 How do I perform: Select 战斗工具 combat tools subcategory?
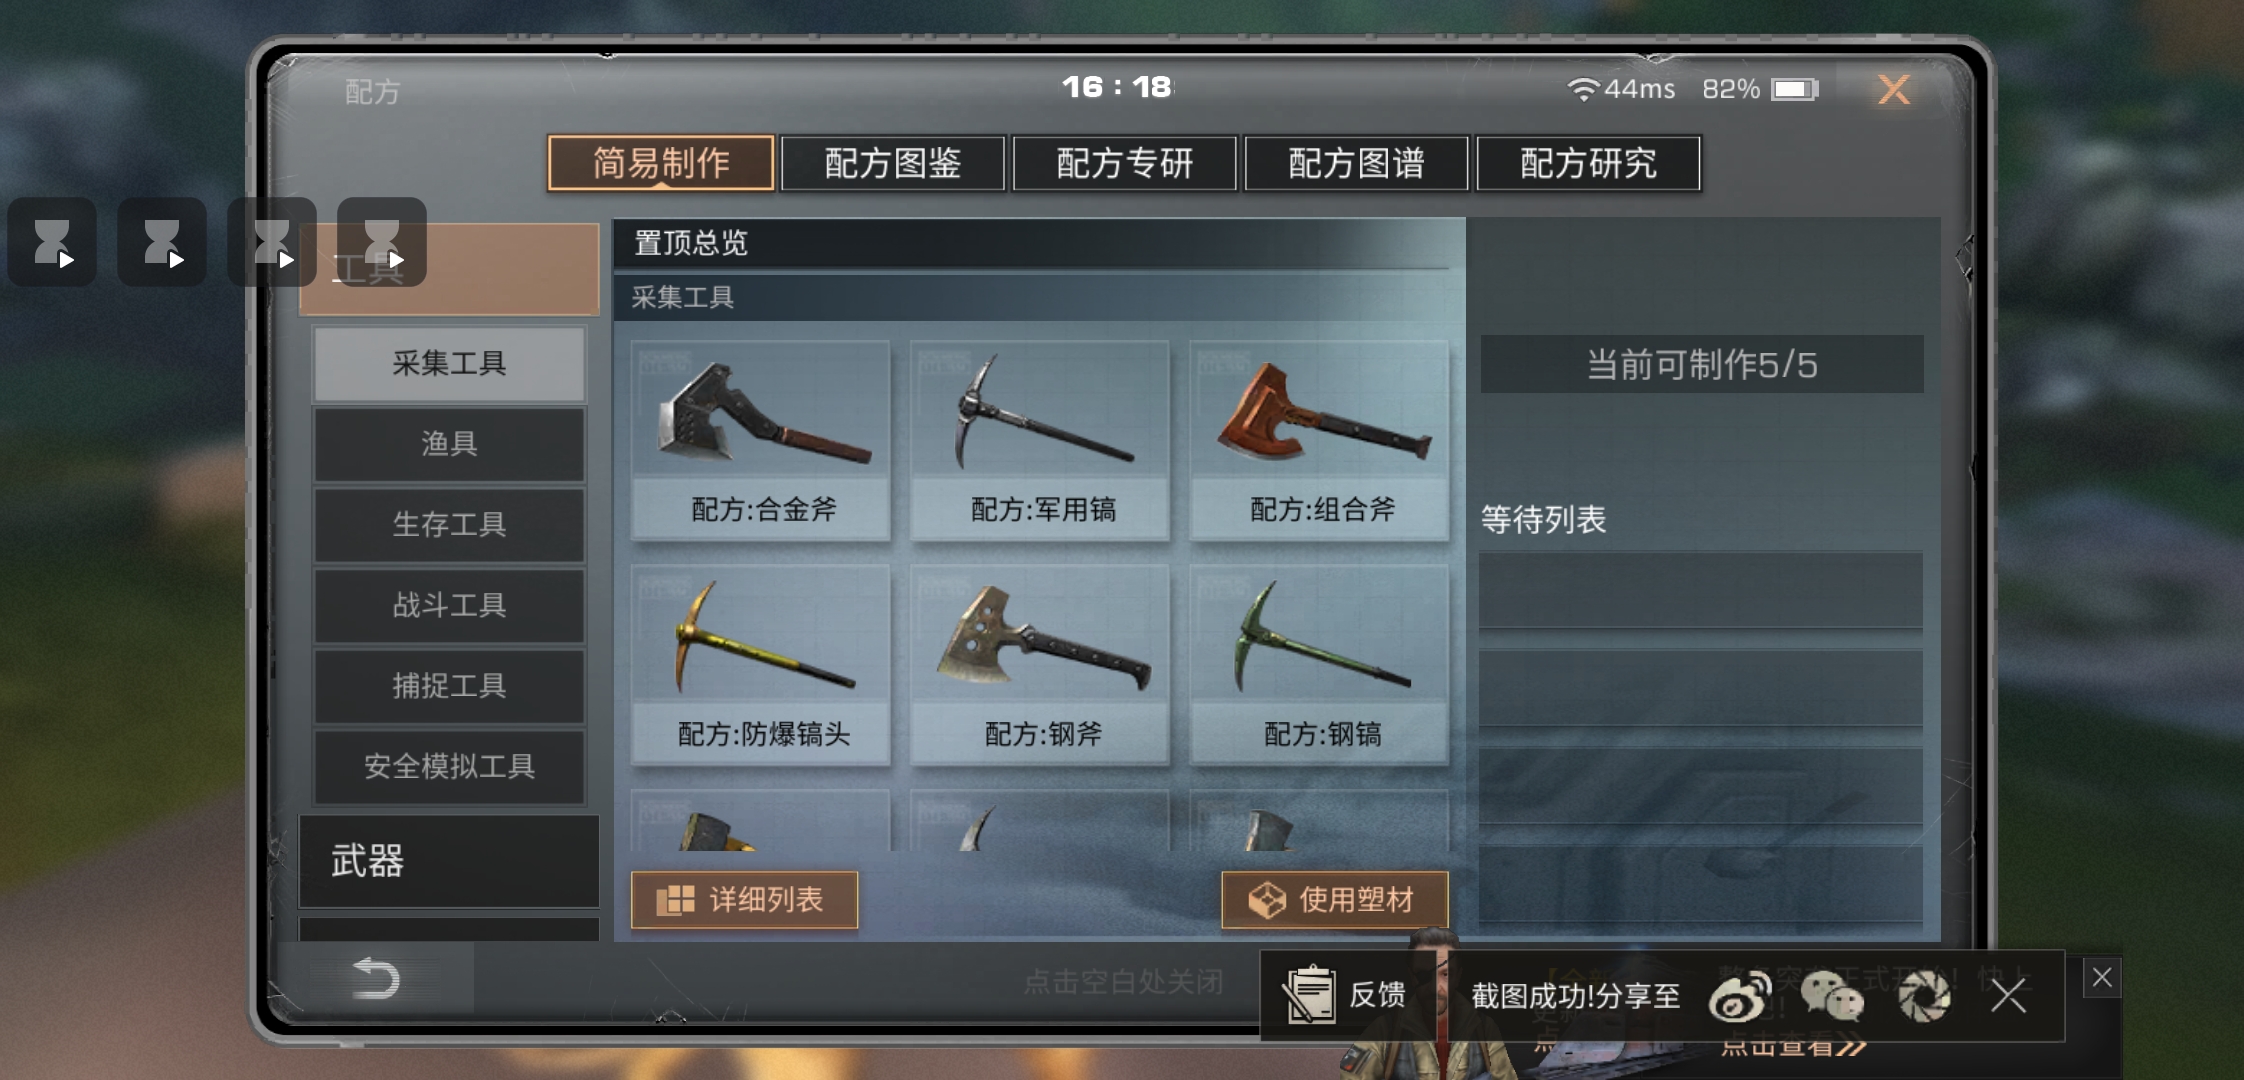pos(449,605)
